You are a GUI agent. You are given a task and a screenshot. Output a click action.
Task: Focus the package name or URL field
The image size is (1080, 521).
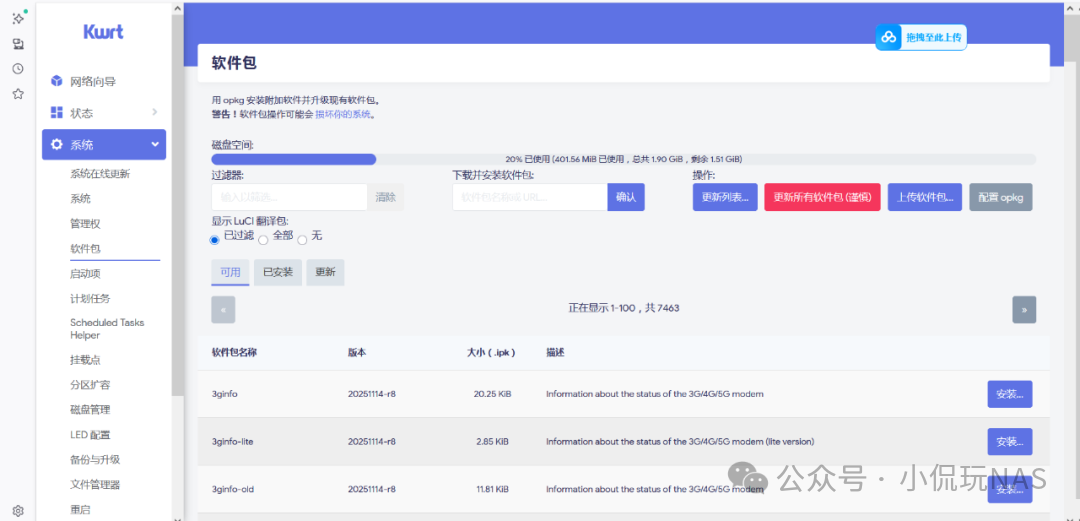[x=530, y=197]
